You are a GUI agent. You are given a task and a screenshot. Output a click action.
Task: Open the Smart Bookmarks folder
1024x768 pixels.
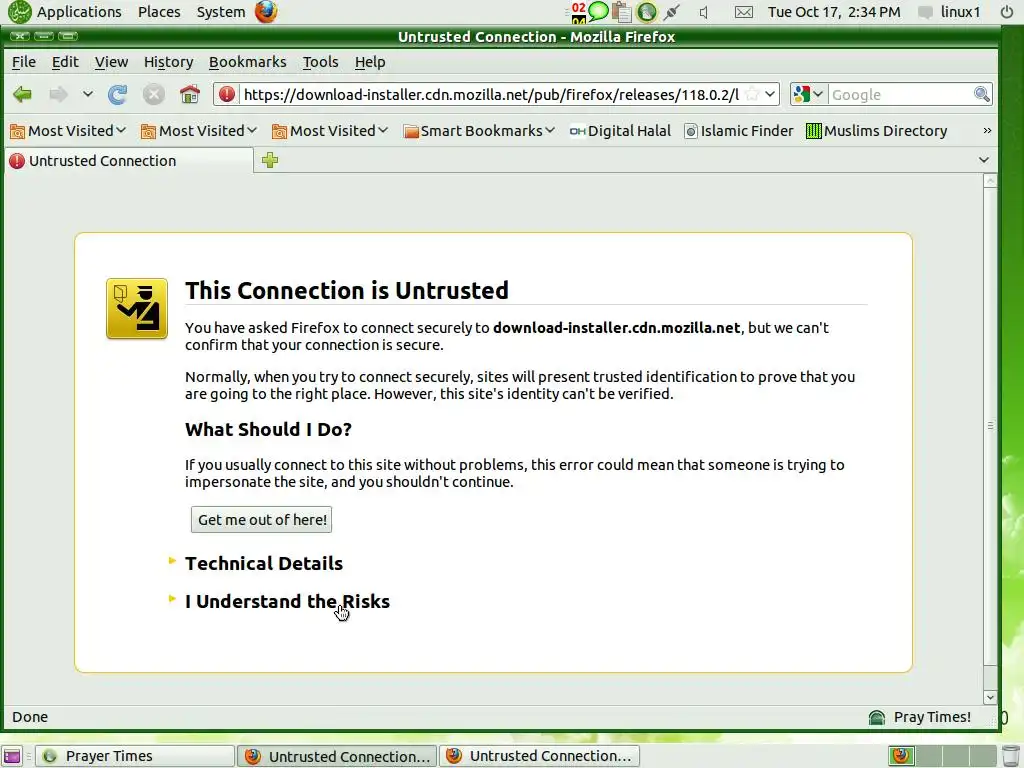[x=479, y=131]
